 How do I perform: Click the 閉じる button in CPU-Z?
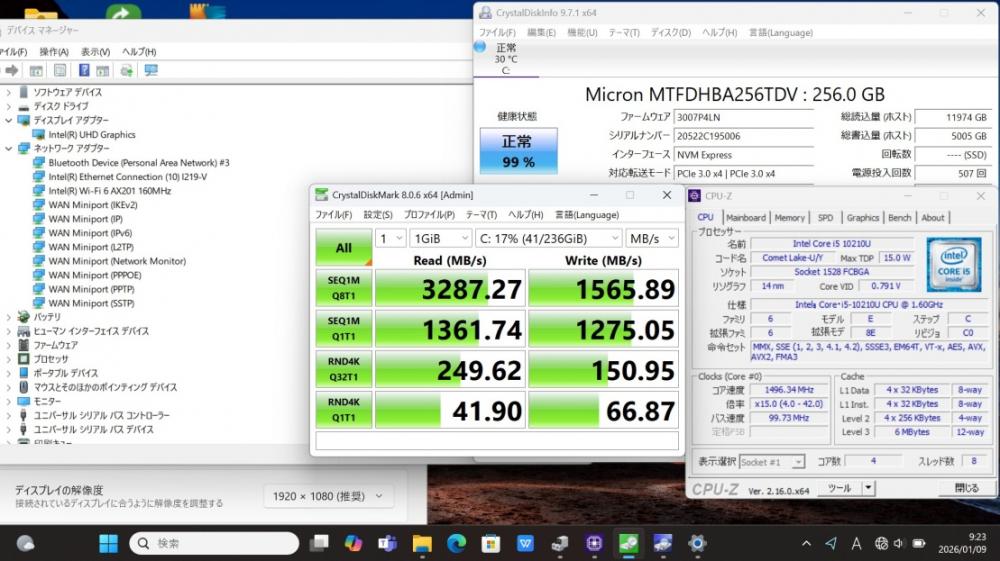click(966, 488)
